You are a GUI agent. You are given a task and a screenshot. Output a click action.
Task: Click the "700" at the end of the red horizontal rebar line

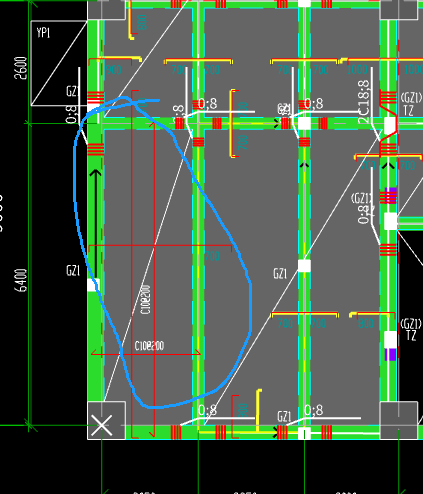[212, 256]
